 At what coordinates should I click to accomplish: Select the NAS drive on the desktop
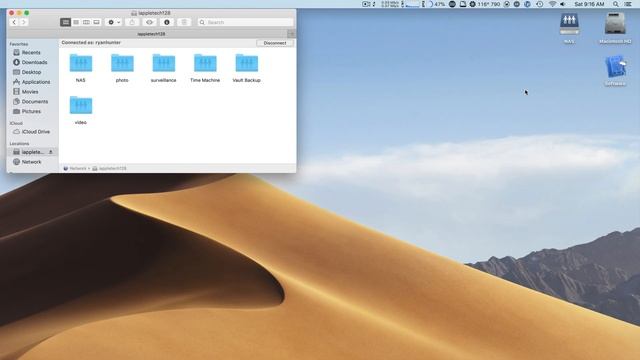[569, 28]
